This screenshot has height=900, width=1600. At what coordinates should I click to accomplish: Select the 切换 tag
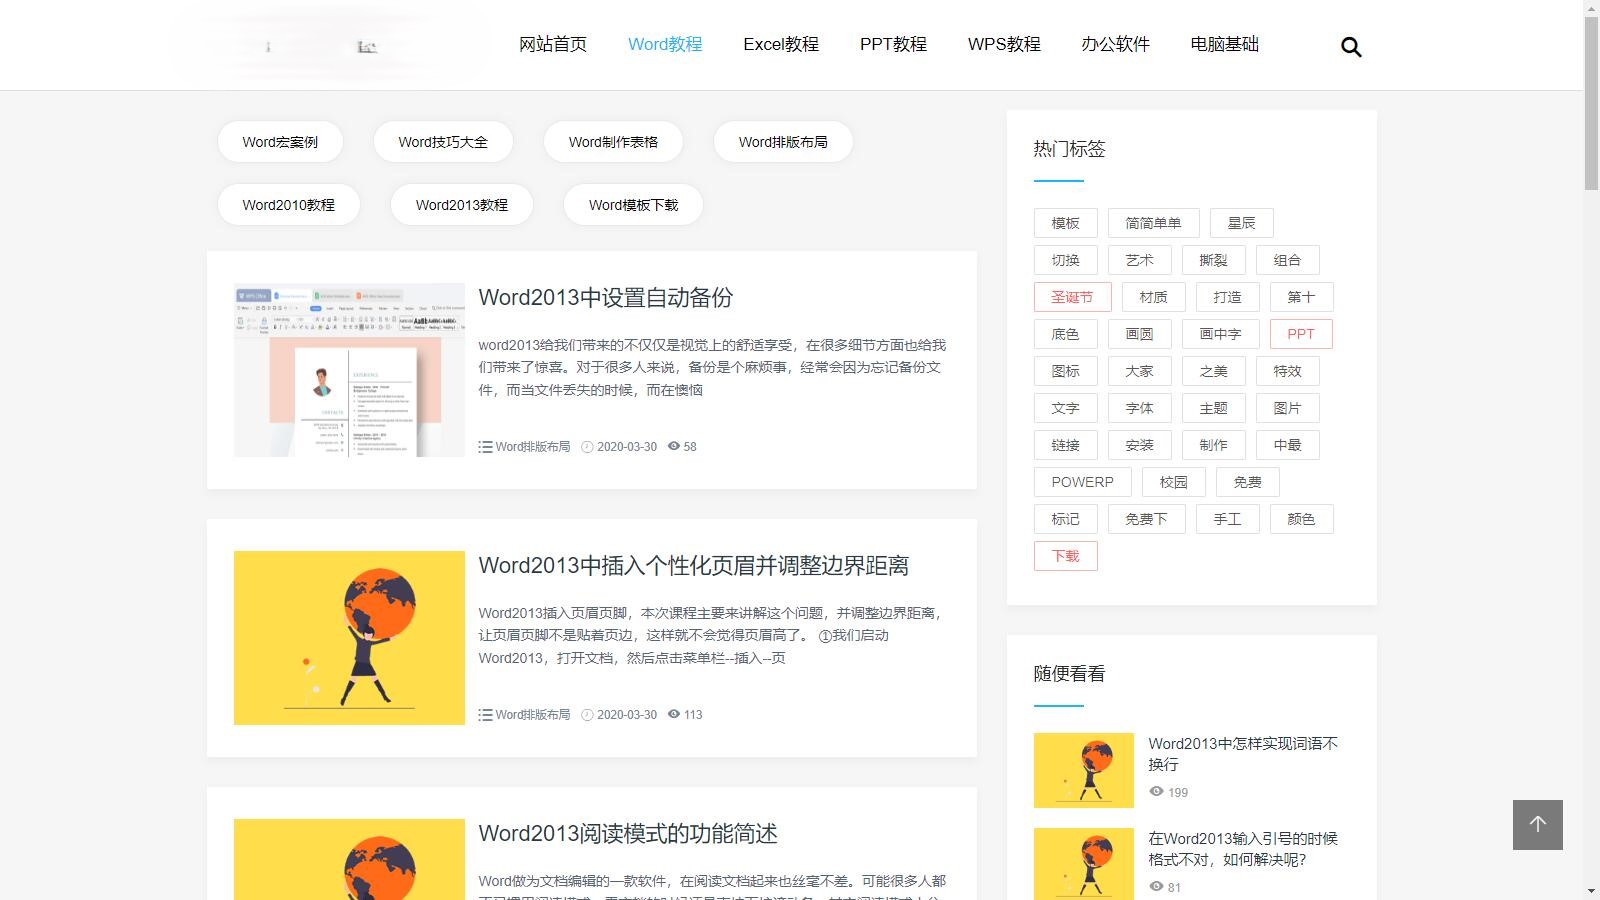click(x=1065, y=260)
